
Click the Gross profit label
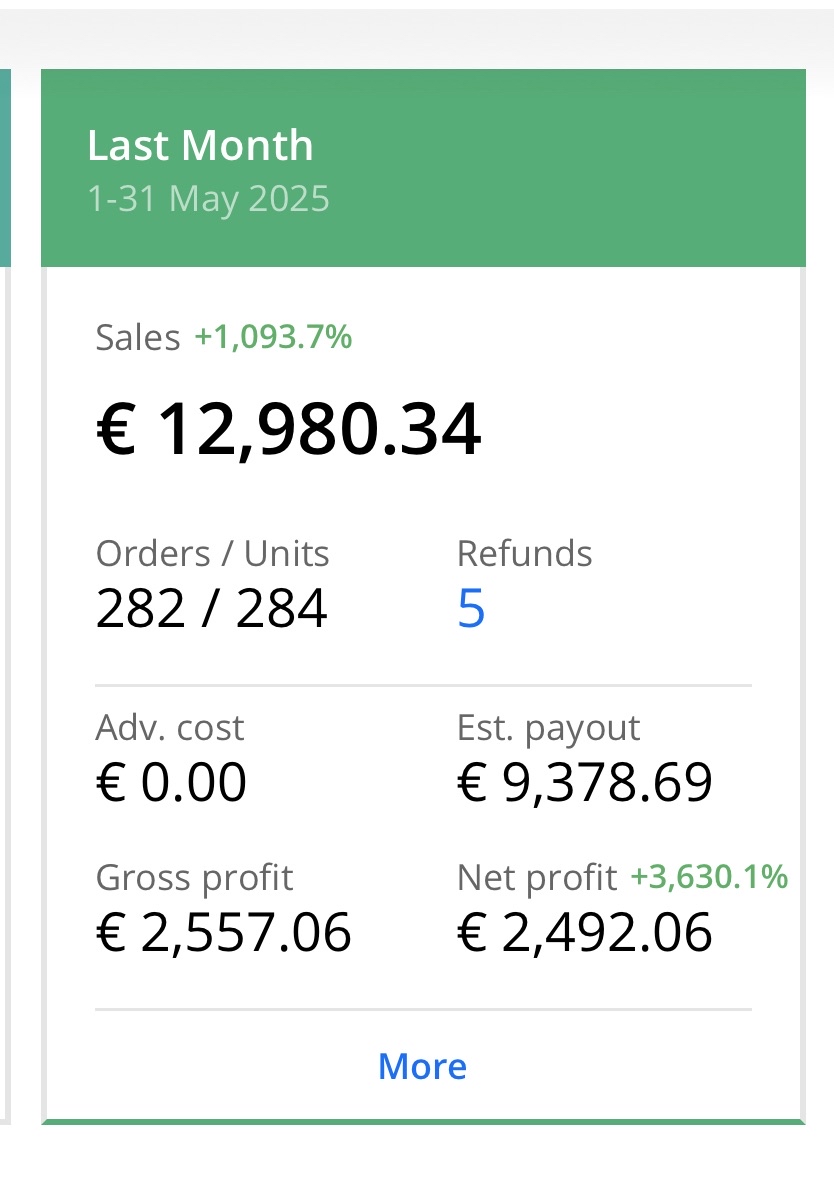click(194, 879)
